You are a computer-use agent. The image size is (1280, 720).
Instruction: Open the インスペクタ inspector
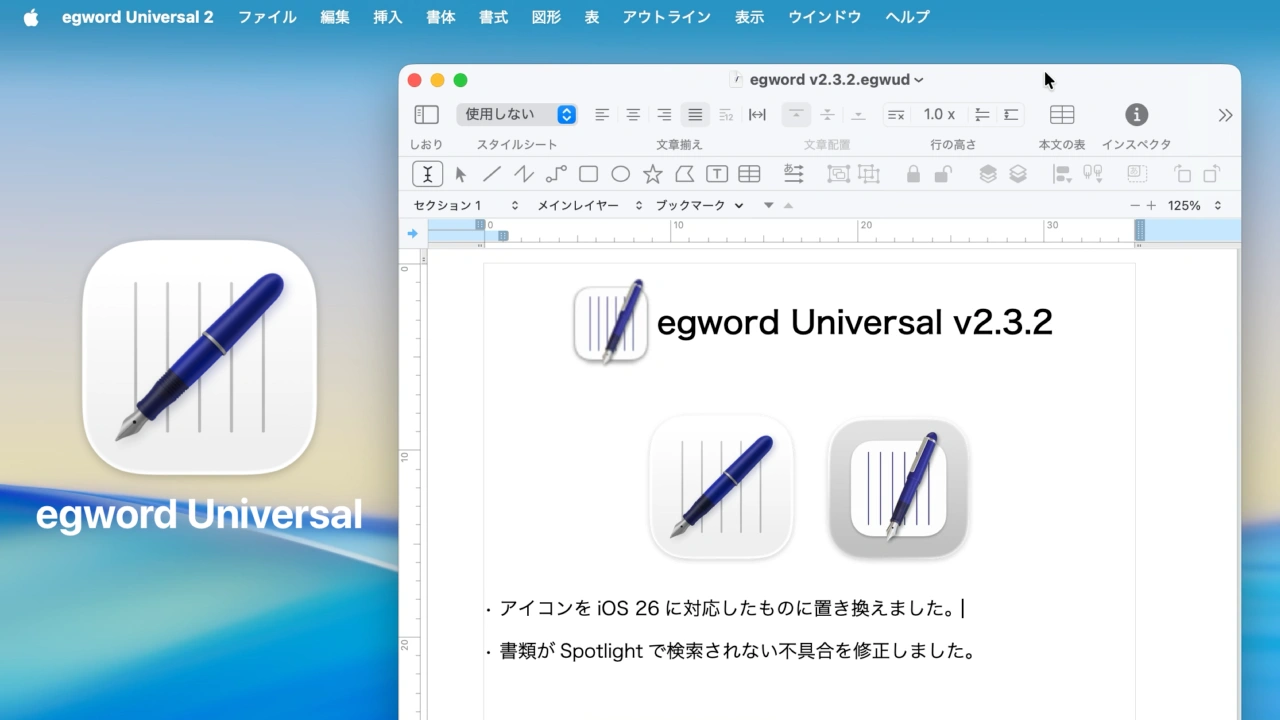pos(1136,115)
